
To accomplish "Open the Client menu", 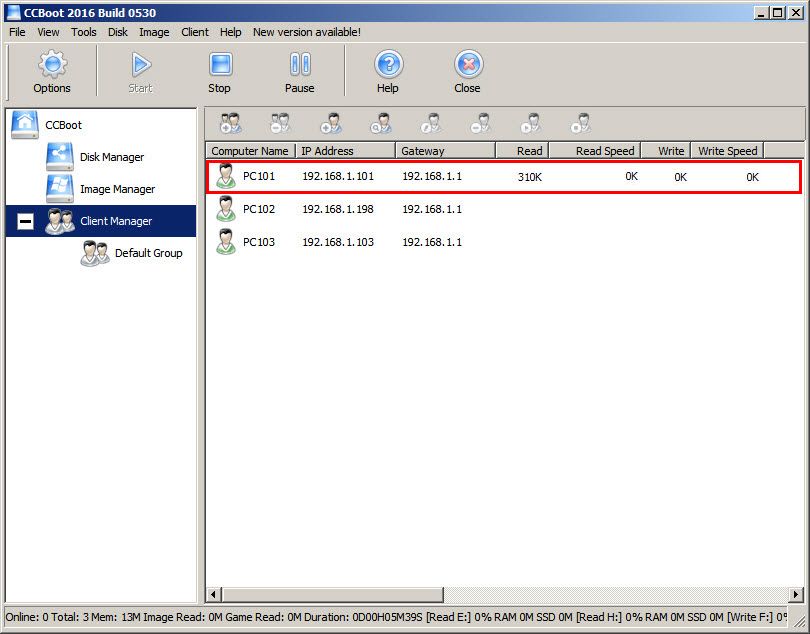I will 195,32.
